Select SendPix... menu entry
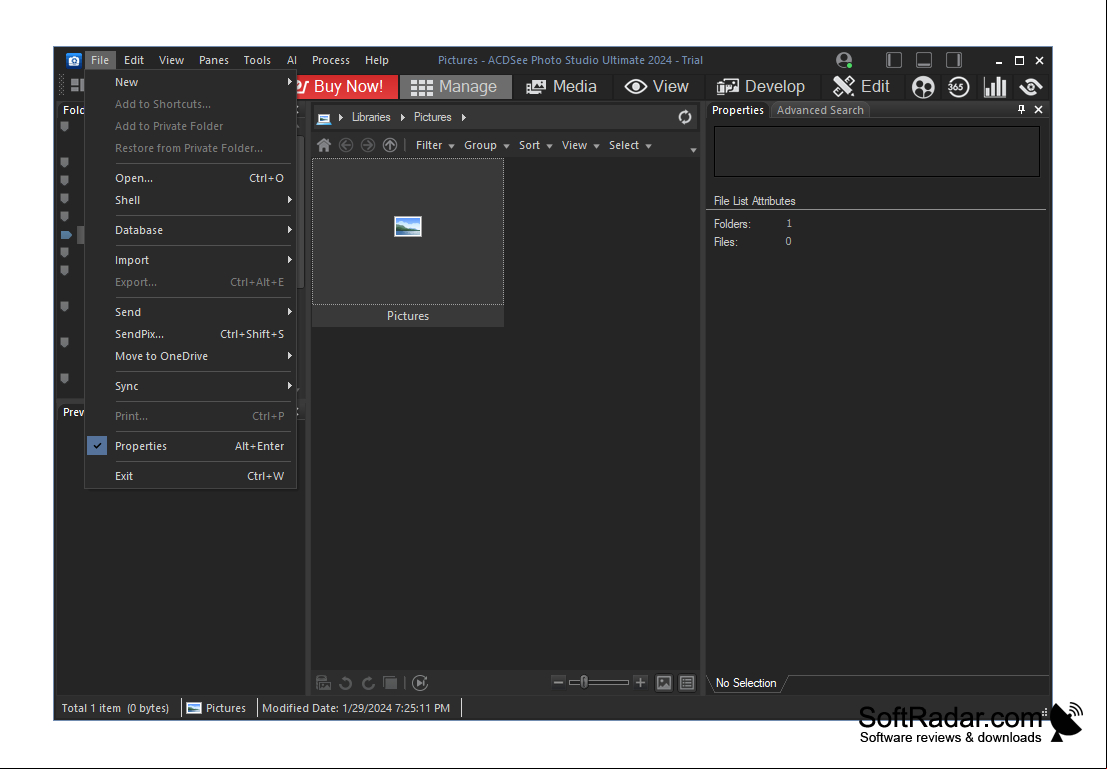 tap(190, 335)
